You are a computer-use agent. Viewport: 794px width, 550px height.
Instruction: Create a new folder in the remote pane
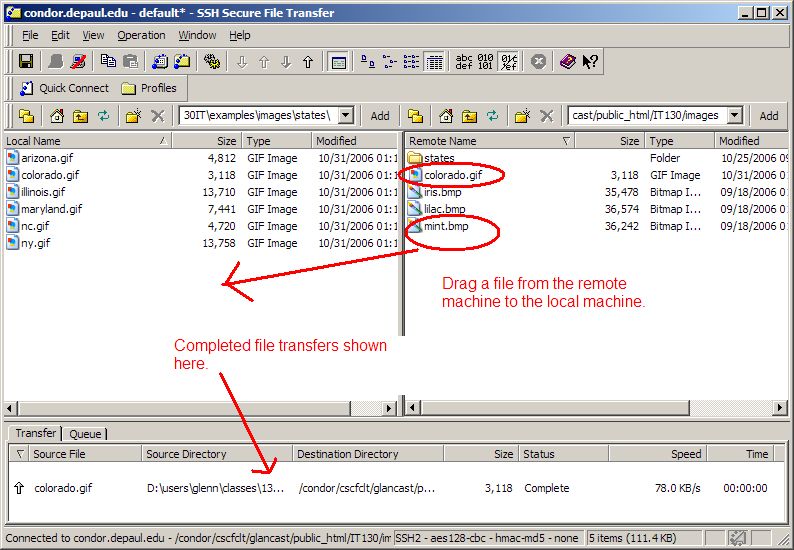523,116
